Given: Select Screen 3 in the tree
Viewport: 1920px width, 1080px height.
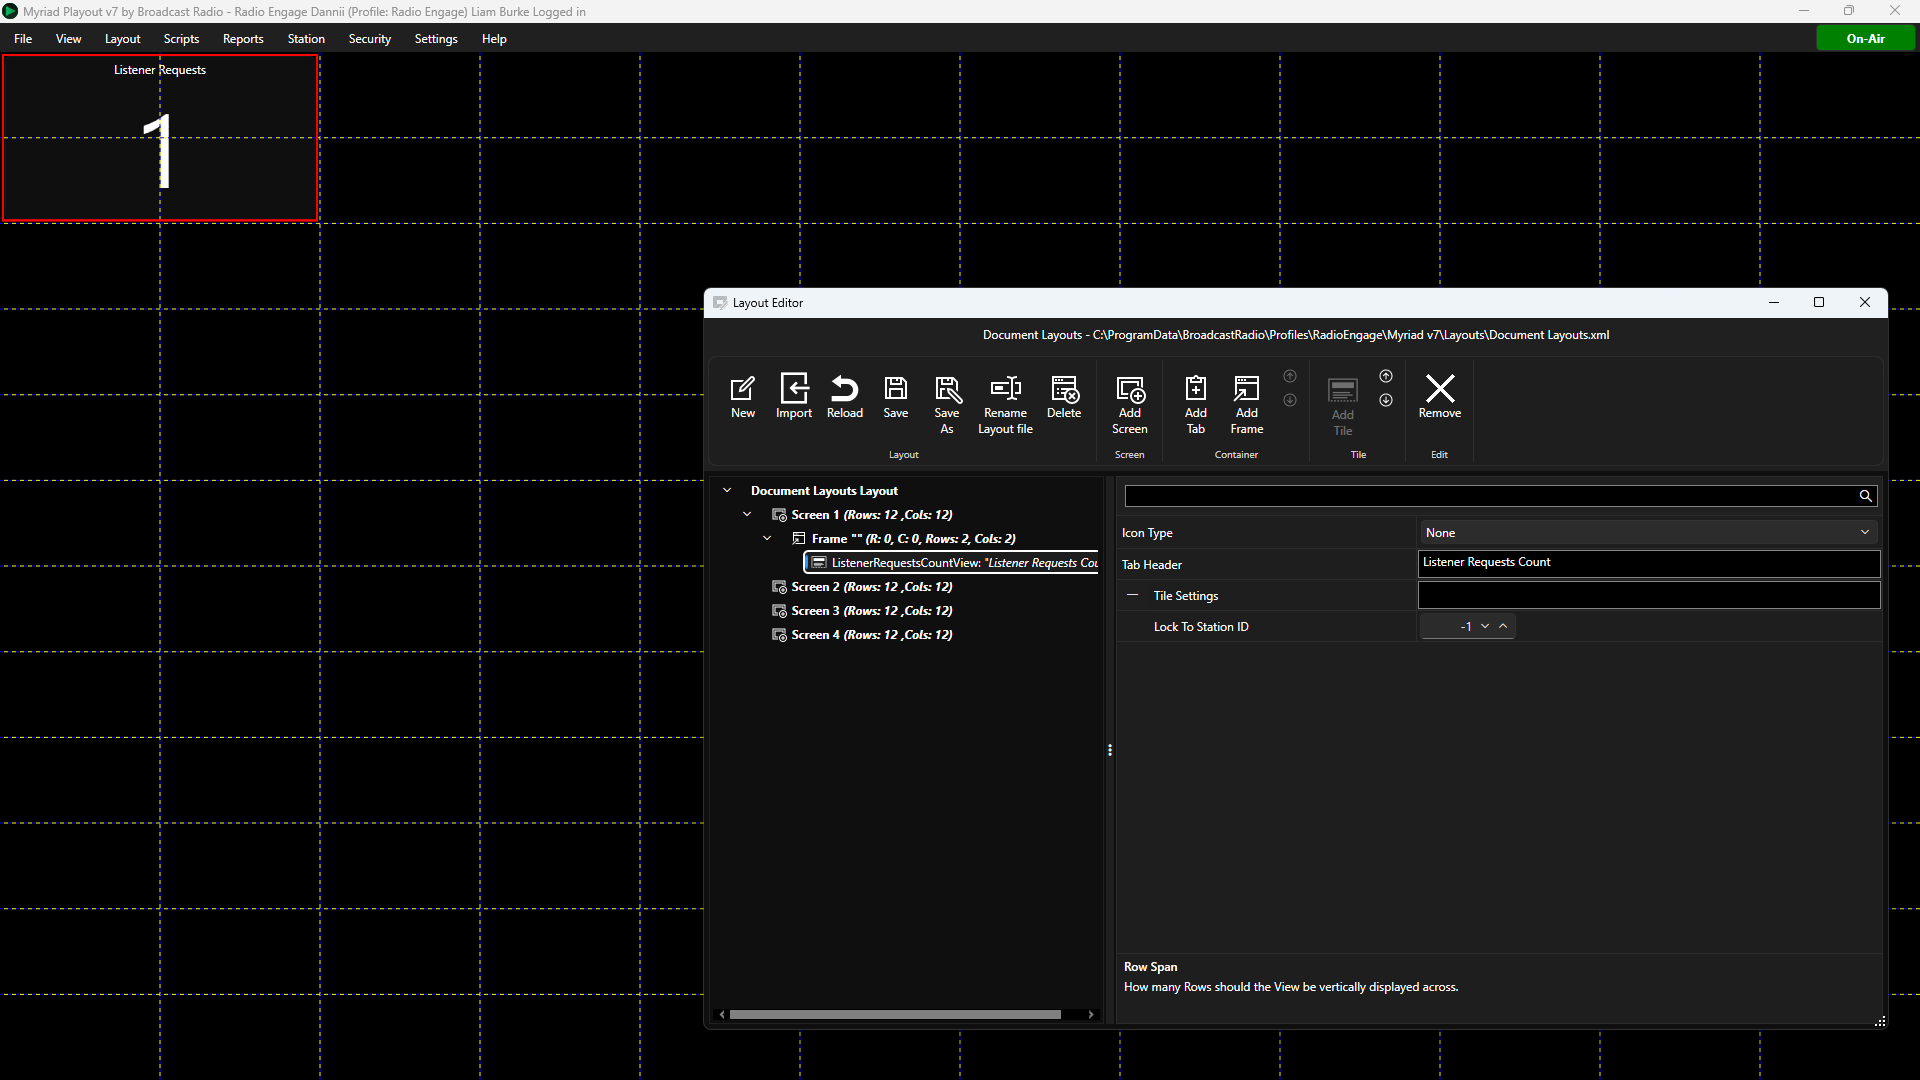Looking at the screenshot, I should 871,610.
